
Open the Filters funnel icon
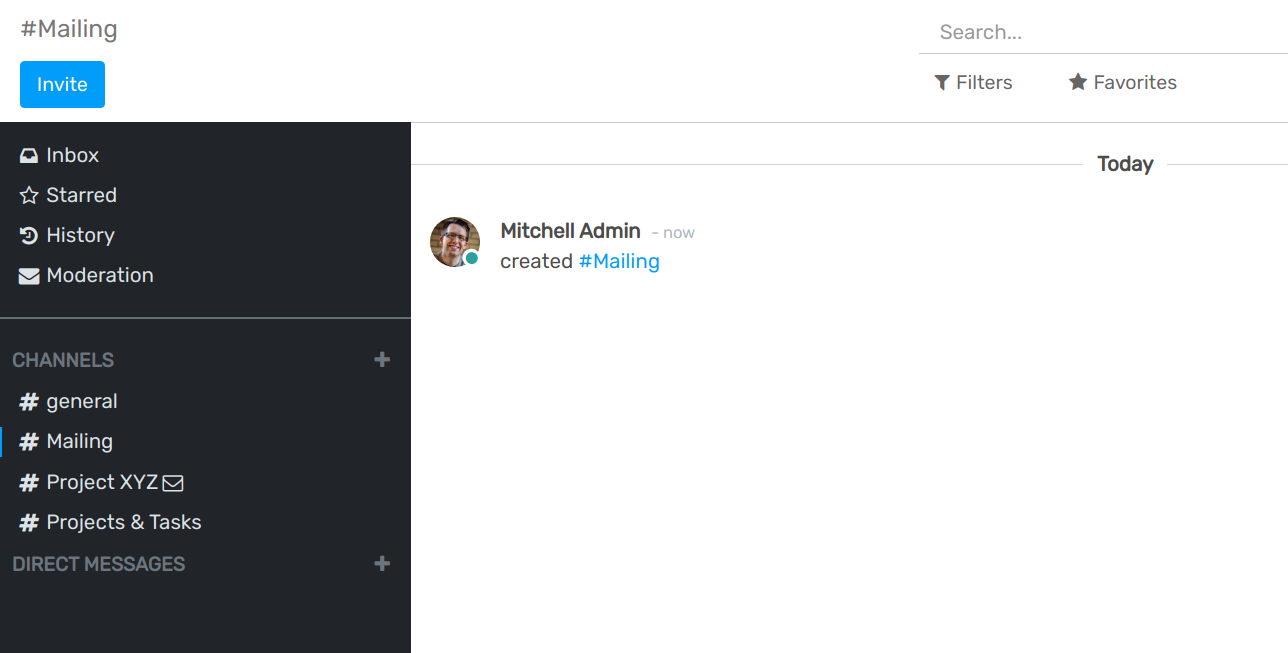(940, 82)
